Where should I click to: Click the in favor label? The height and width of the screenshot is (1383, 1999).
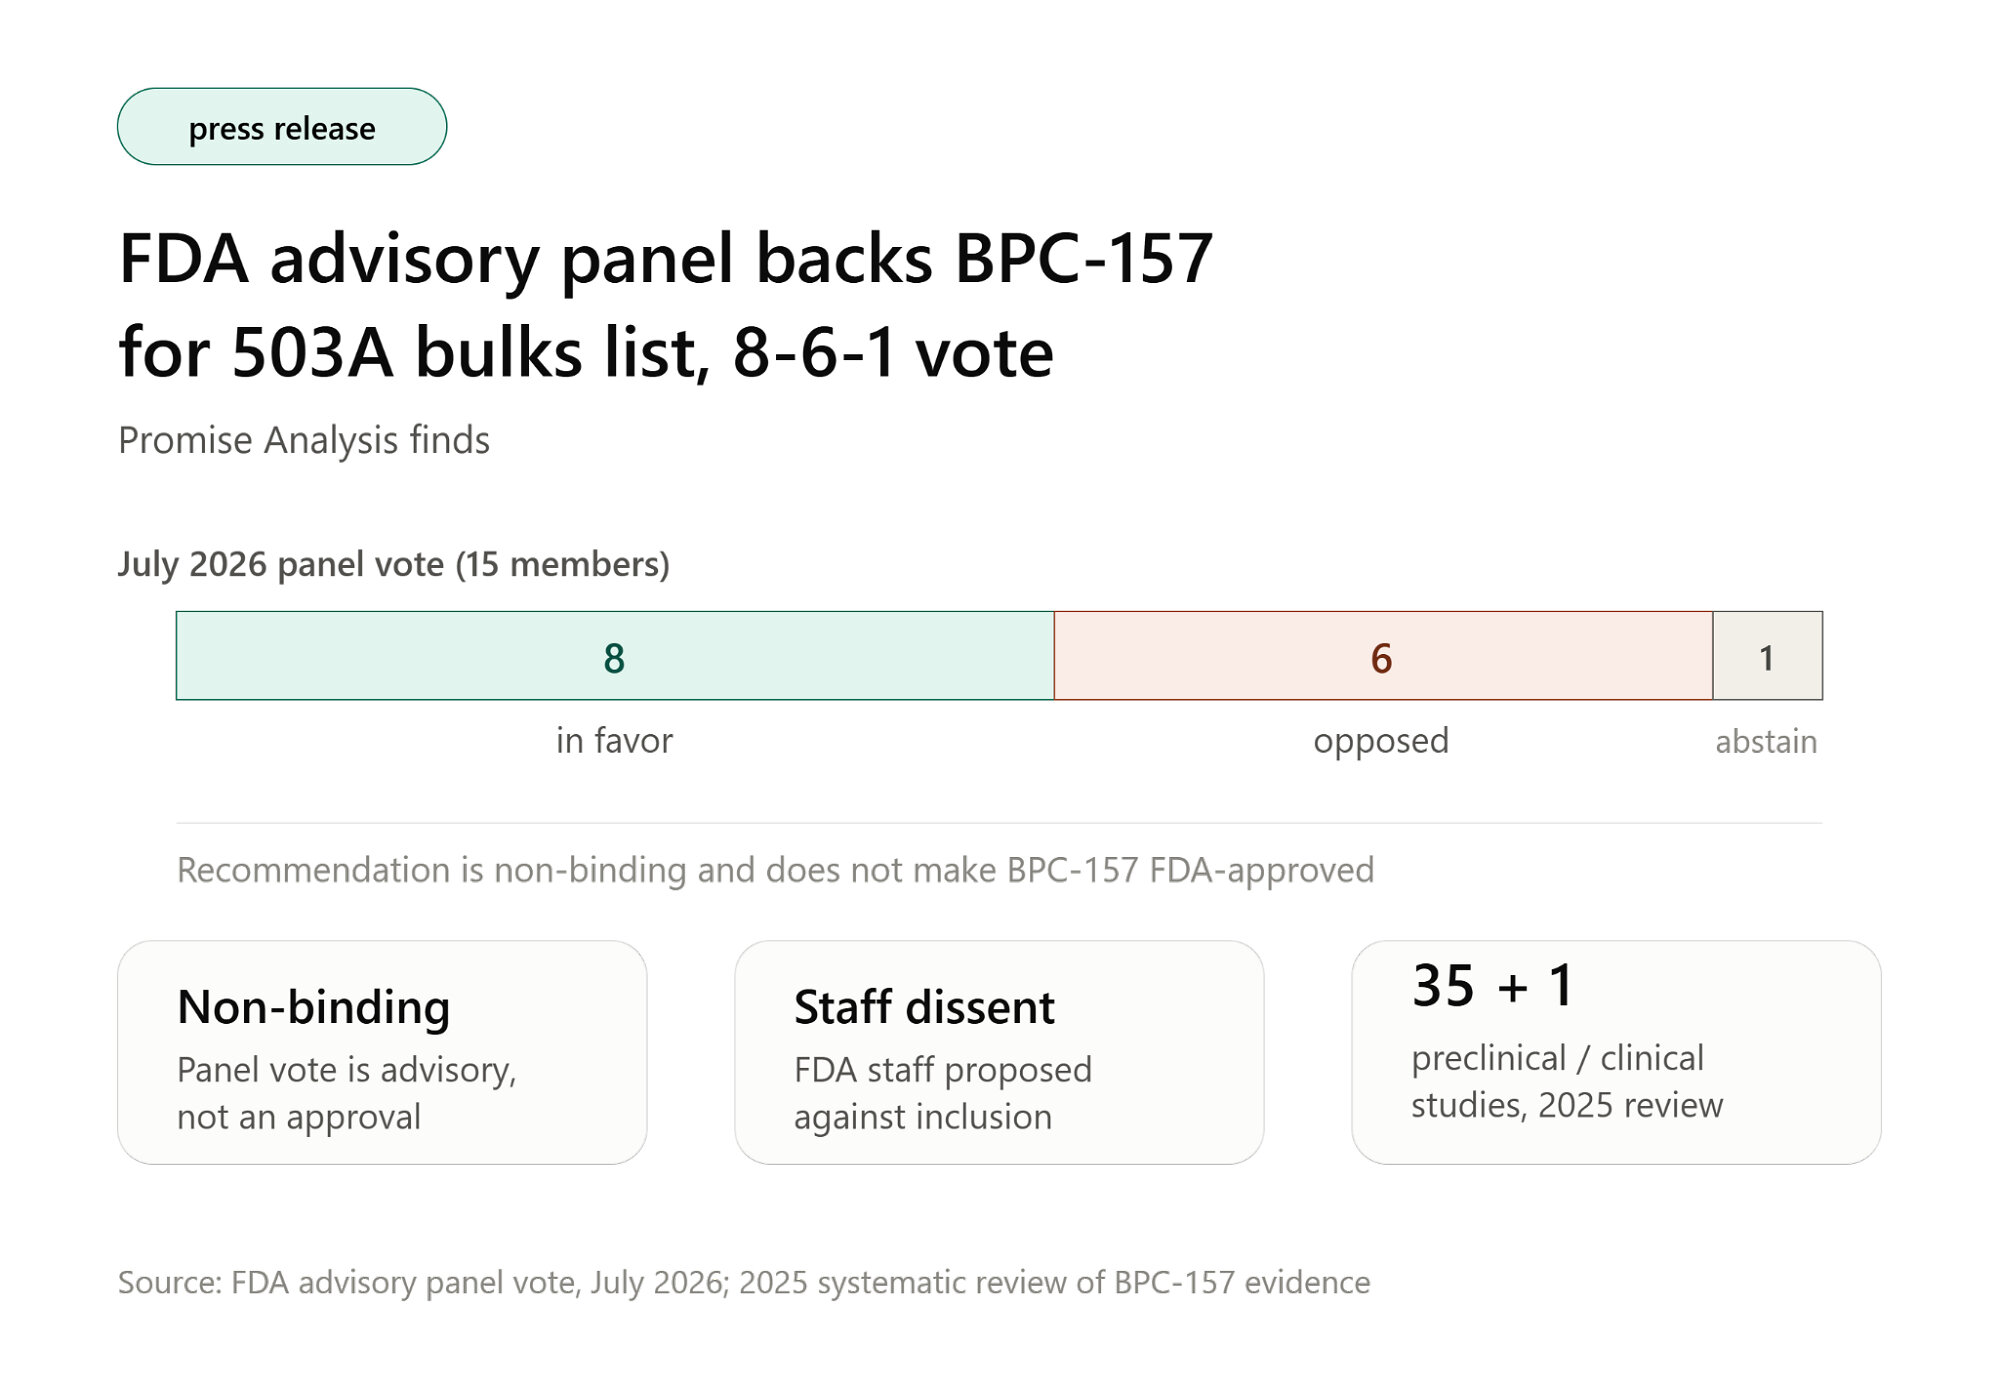[x=614, y=741]
